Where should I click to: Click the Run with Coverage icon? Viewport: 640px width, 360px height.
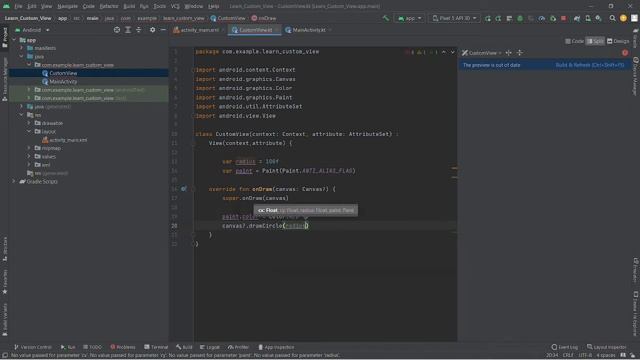coord(531,18)
